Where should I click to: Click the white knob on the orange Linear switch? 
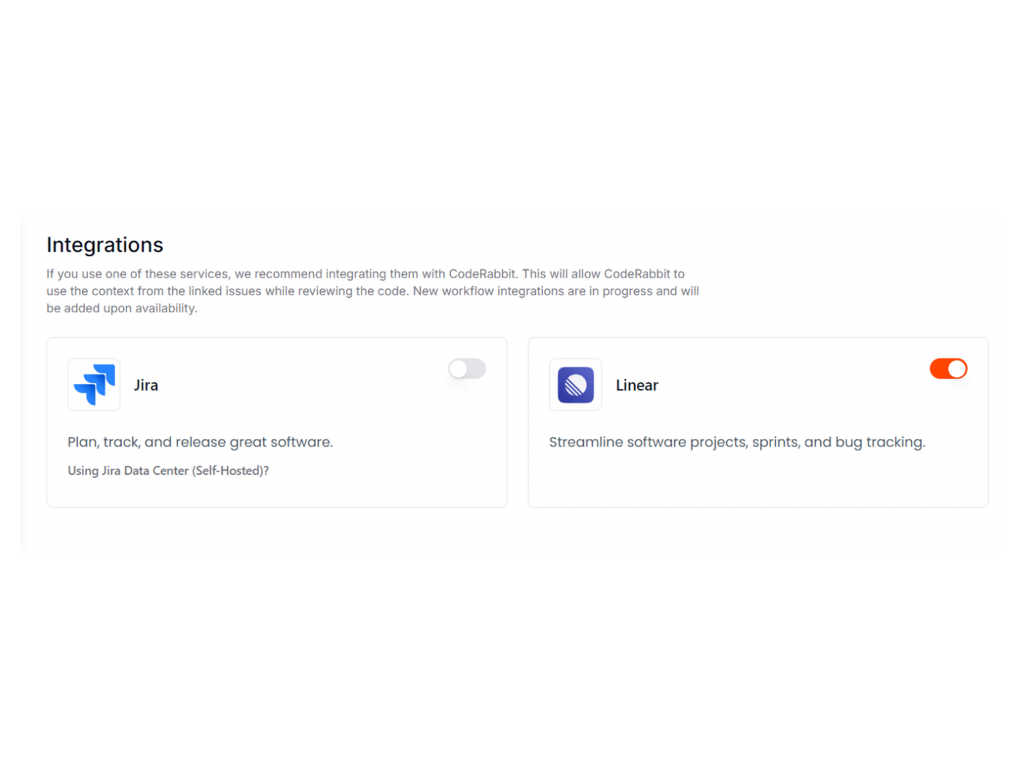(957, 369)
